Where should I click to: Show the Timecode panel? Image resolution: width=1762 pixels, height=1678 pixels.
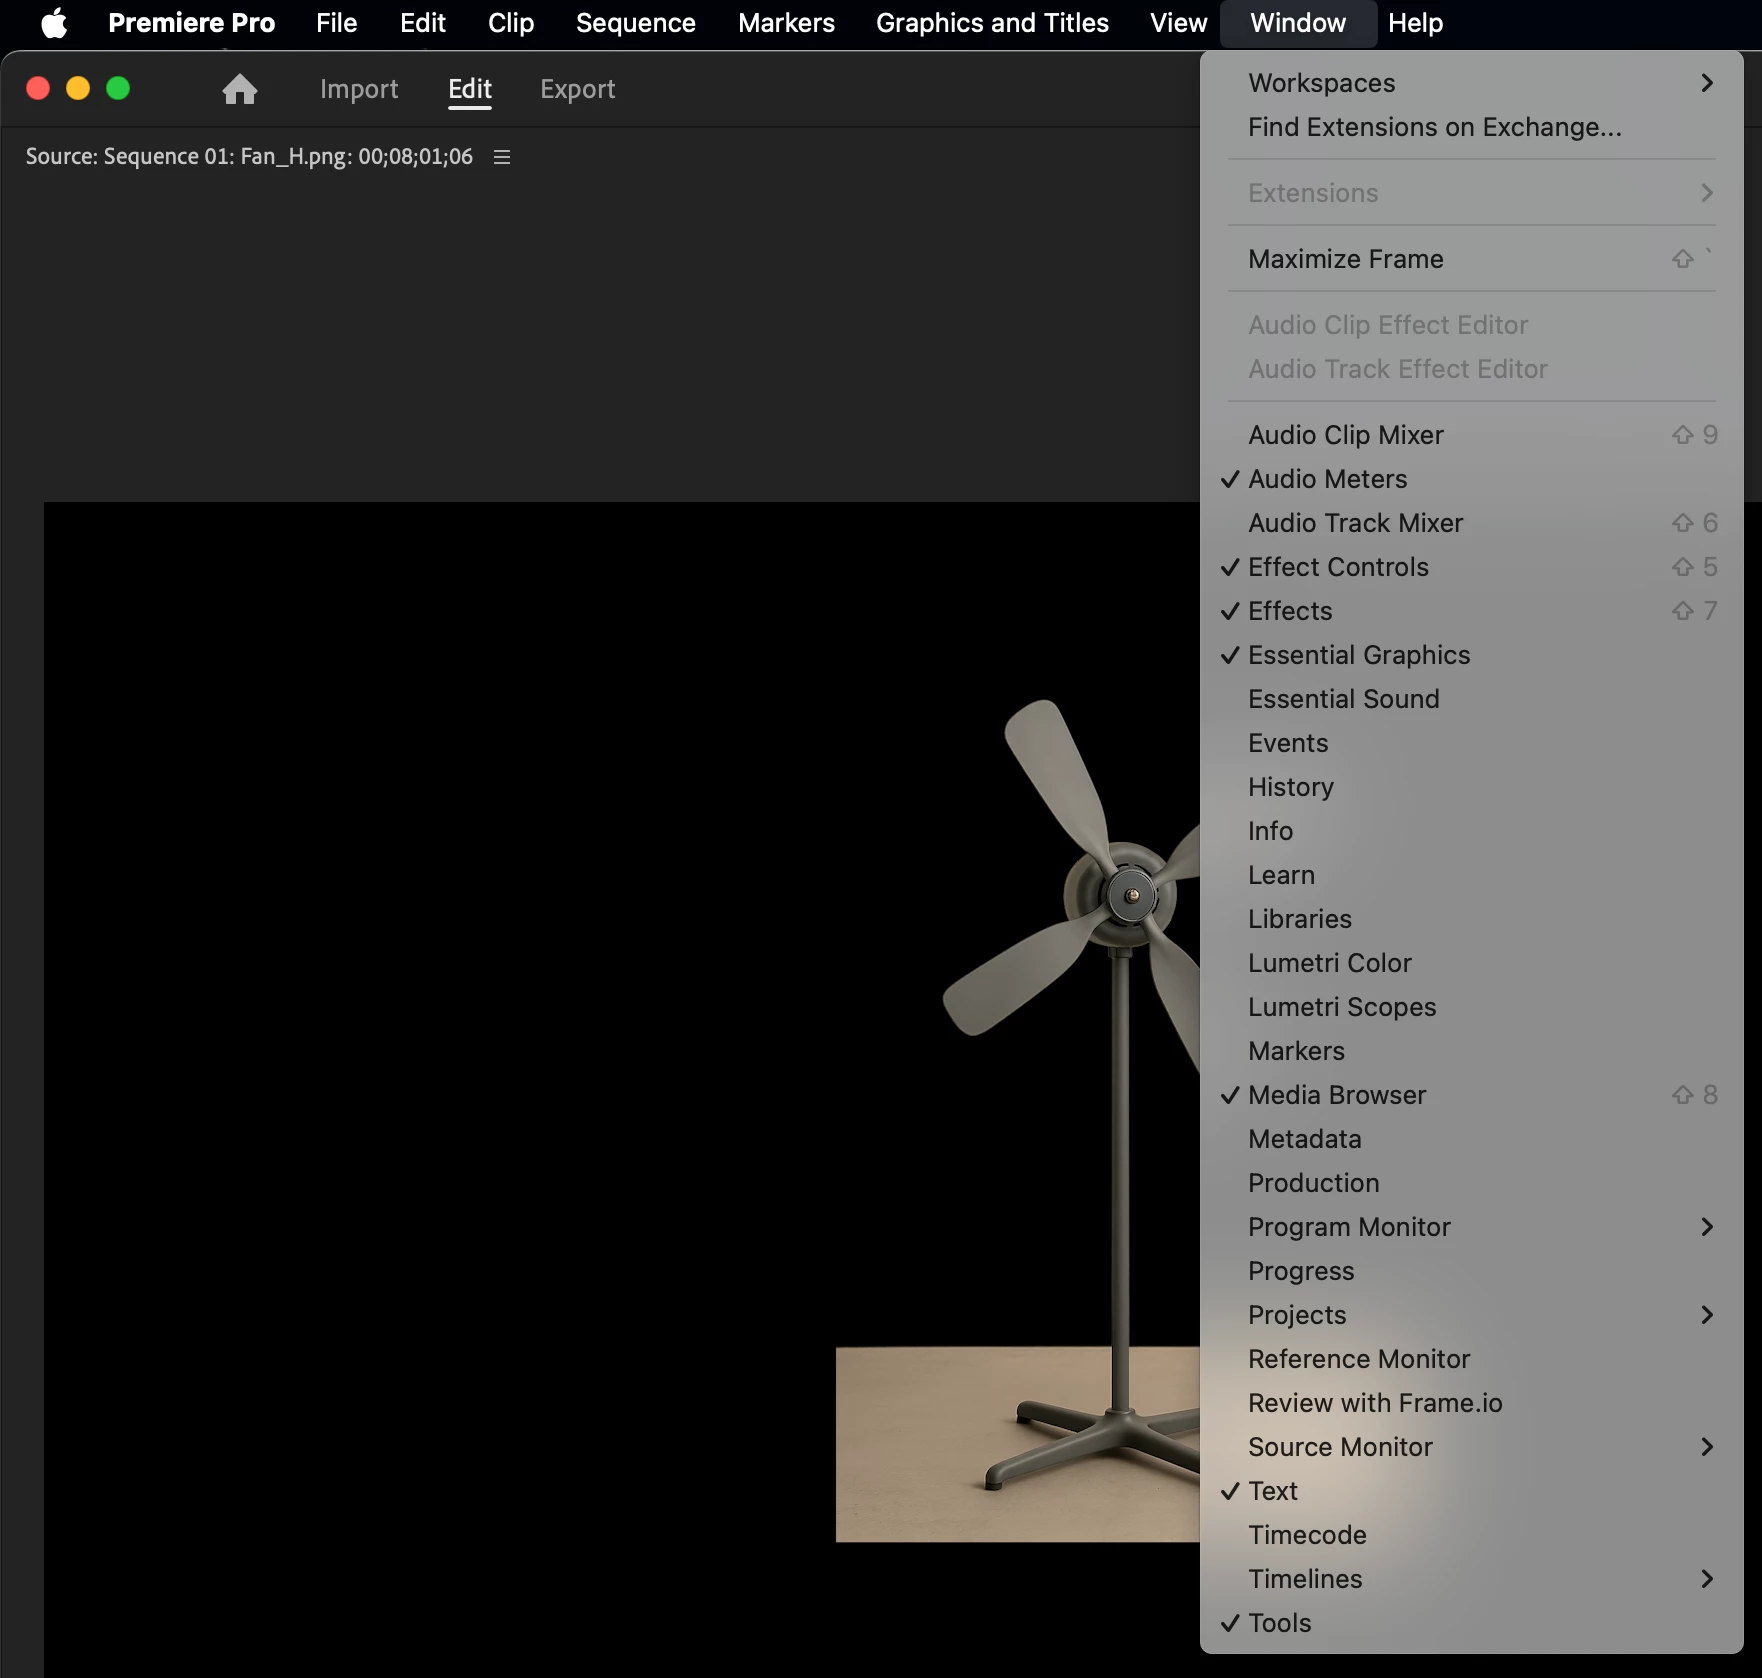(x=1472, y=1535)
